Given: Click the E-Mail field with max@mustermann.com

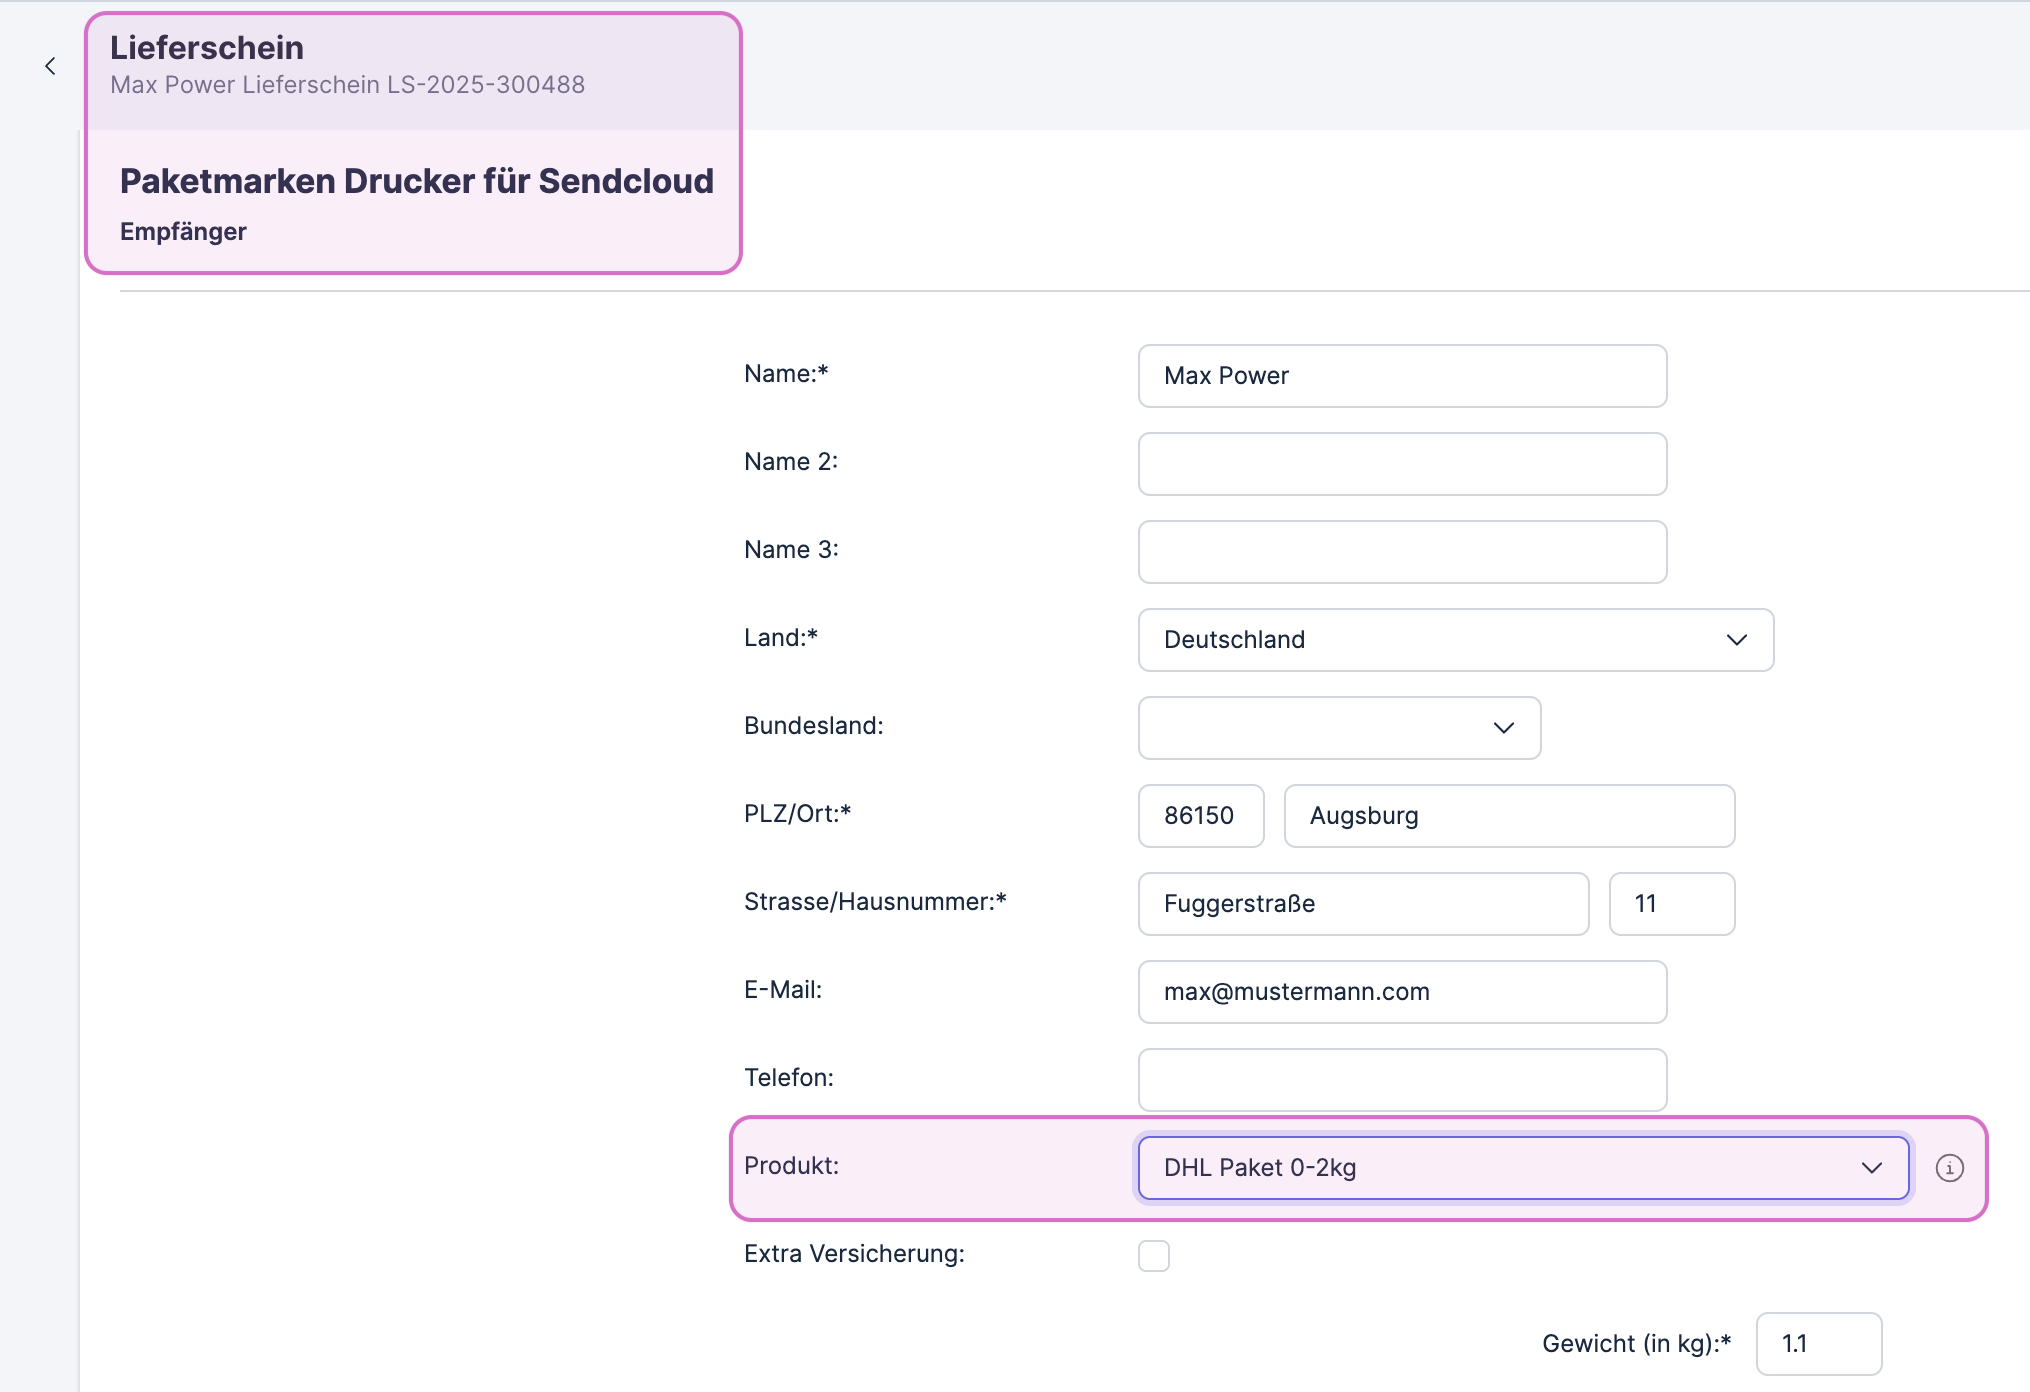Looking at the screenshot, I should (x=1400, y=992).
